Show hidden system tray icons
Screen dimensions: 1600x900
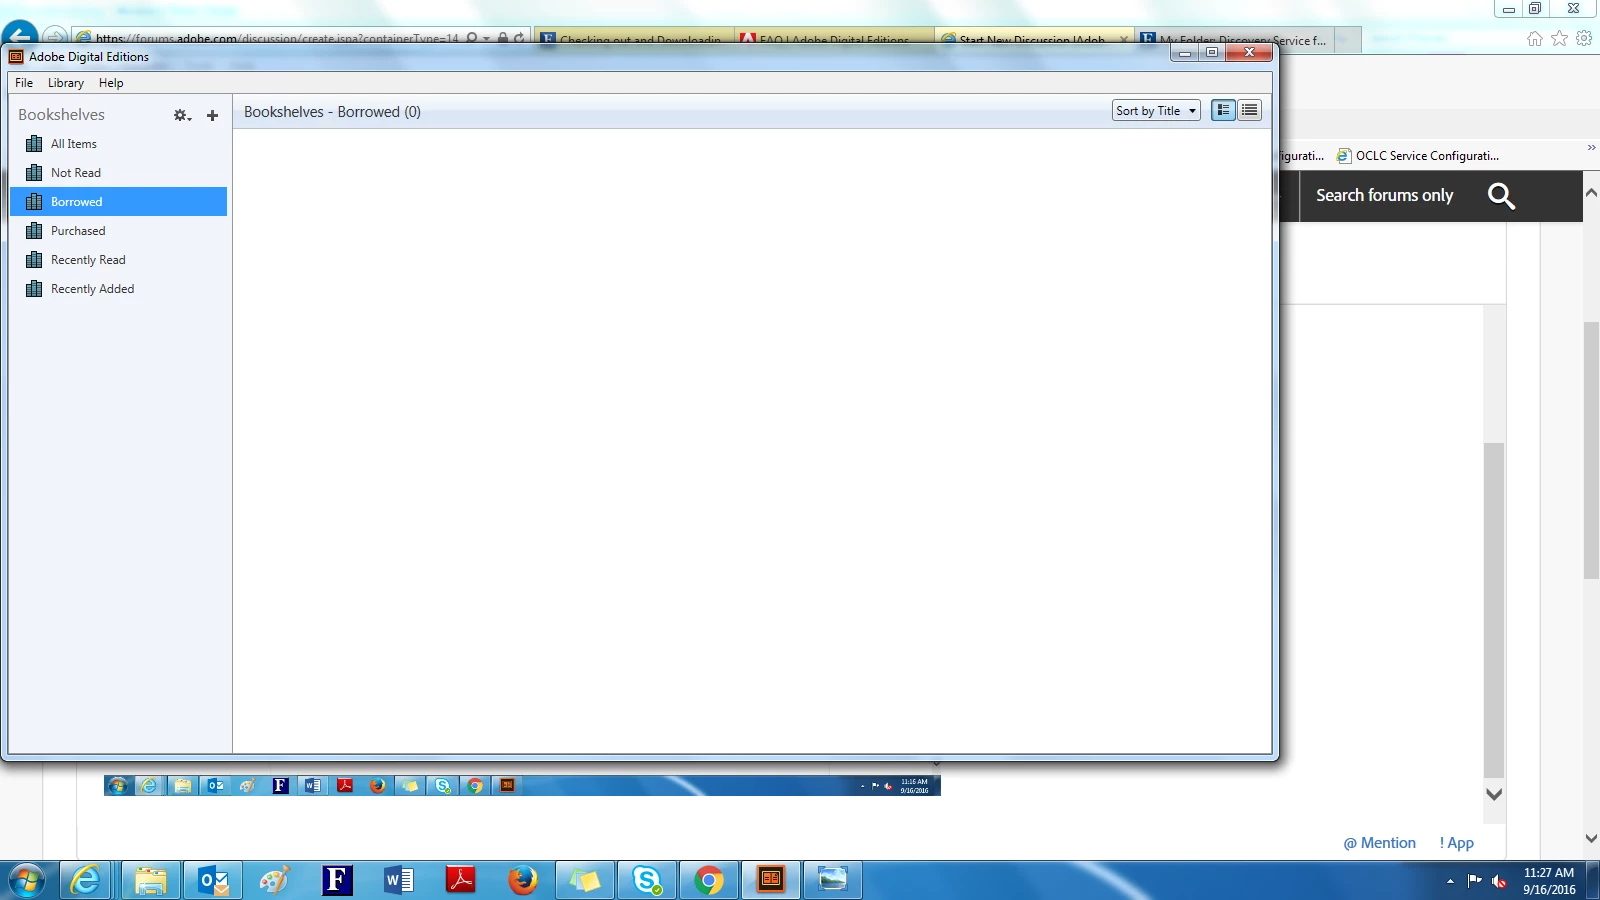pos(1450,881)
